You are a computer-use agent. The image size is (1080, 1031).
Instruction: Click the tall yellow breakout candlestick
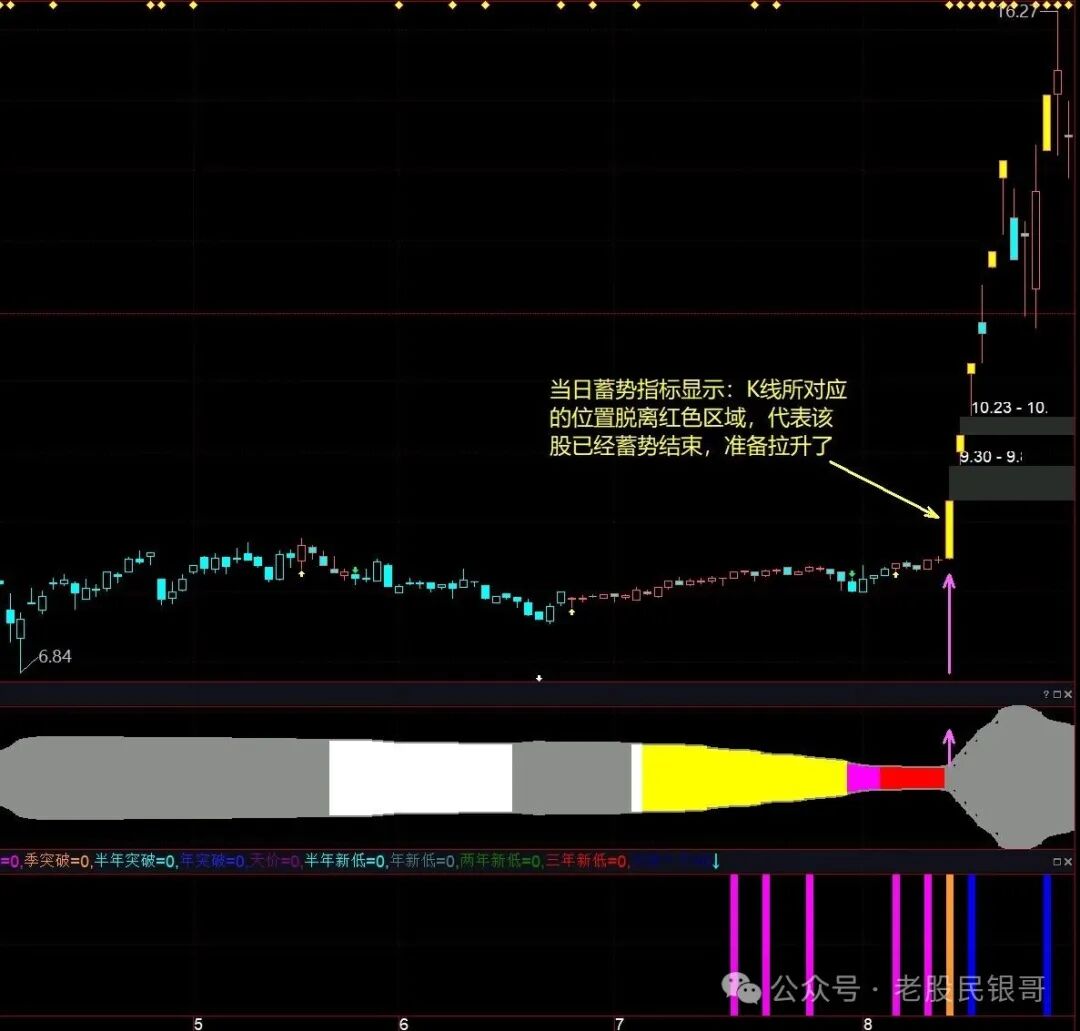pos(949,529)
